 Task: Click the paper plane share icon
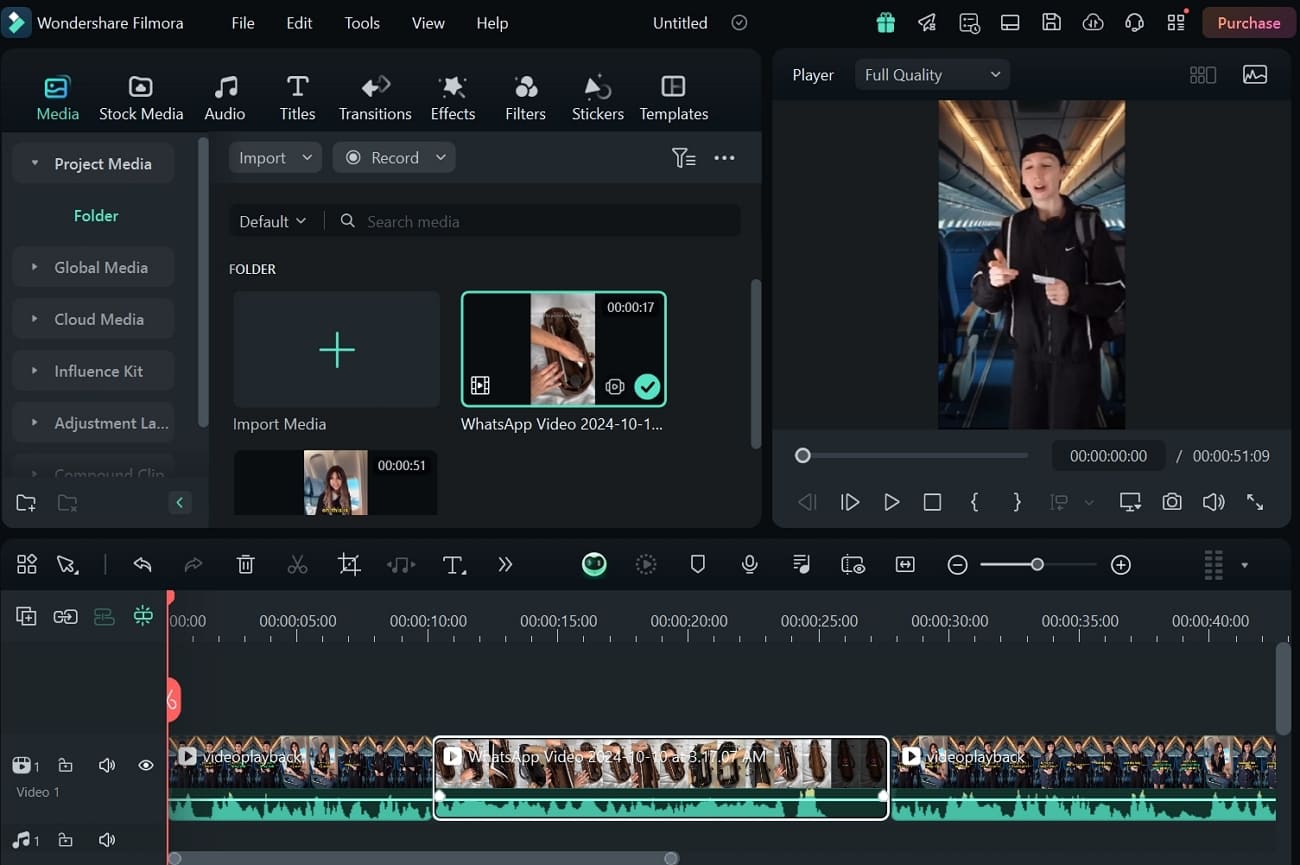927,22
